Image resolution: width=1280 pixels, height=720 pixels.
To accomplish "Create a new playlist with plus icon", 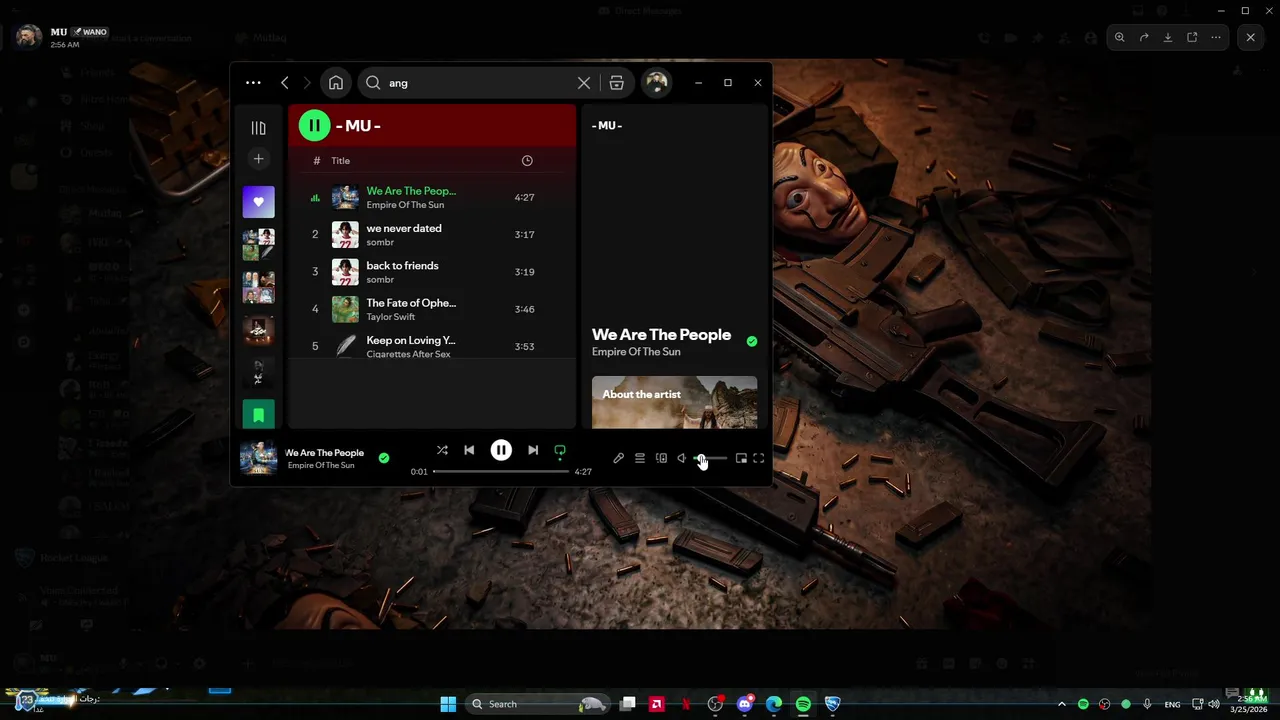I will (258, 159).
